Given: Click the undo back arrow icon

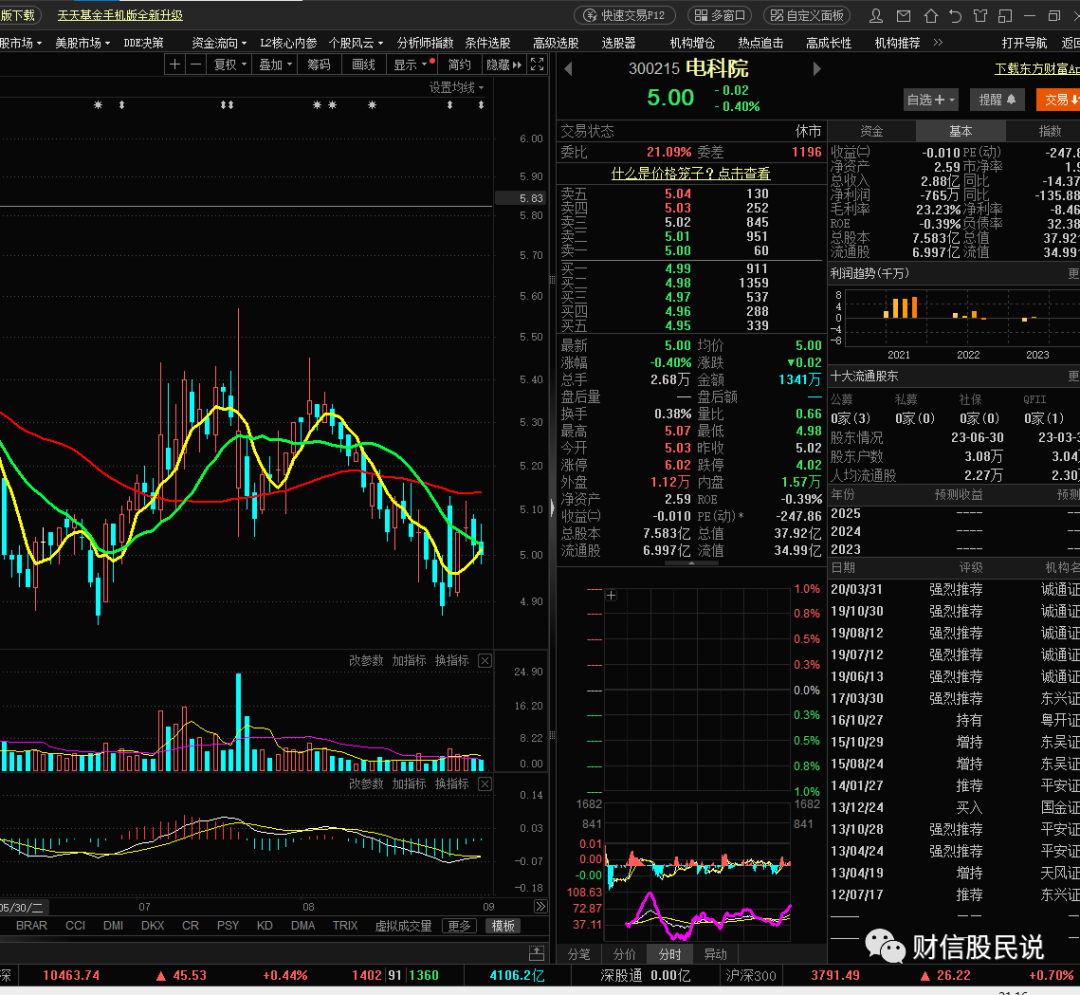Looking at the screenshot, I should [x=955, y=15].
